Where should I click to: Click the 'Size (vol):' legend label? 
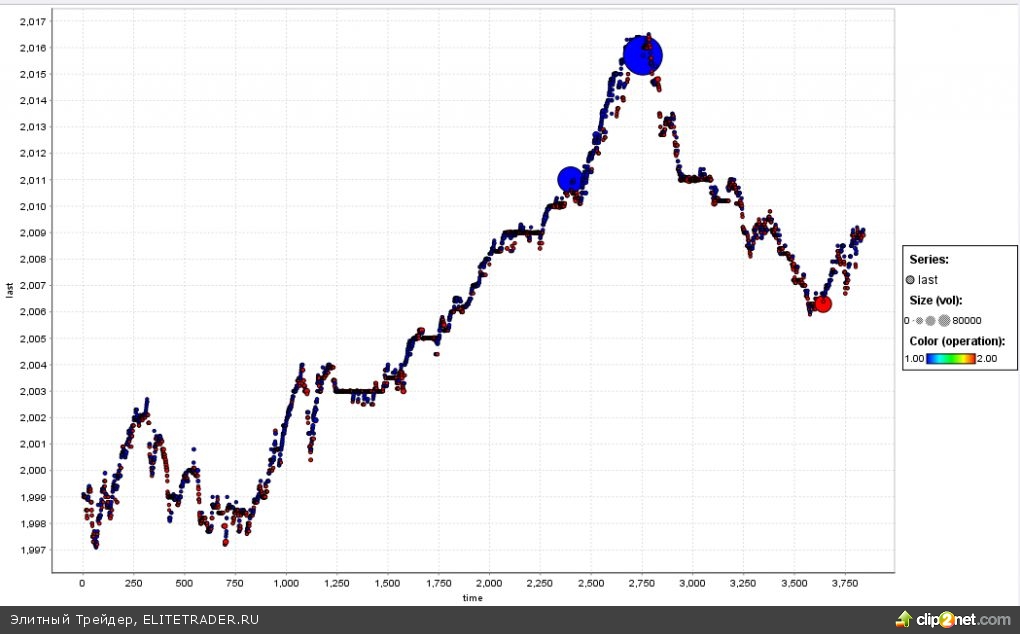pos(935,300)
